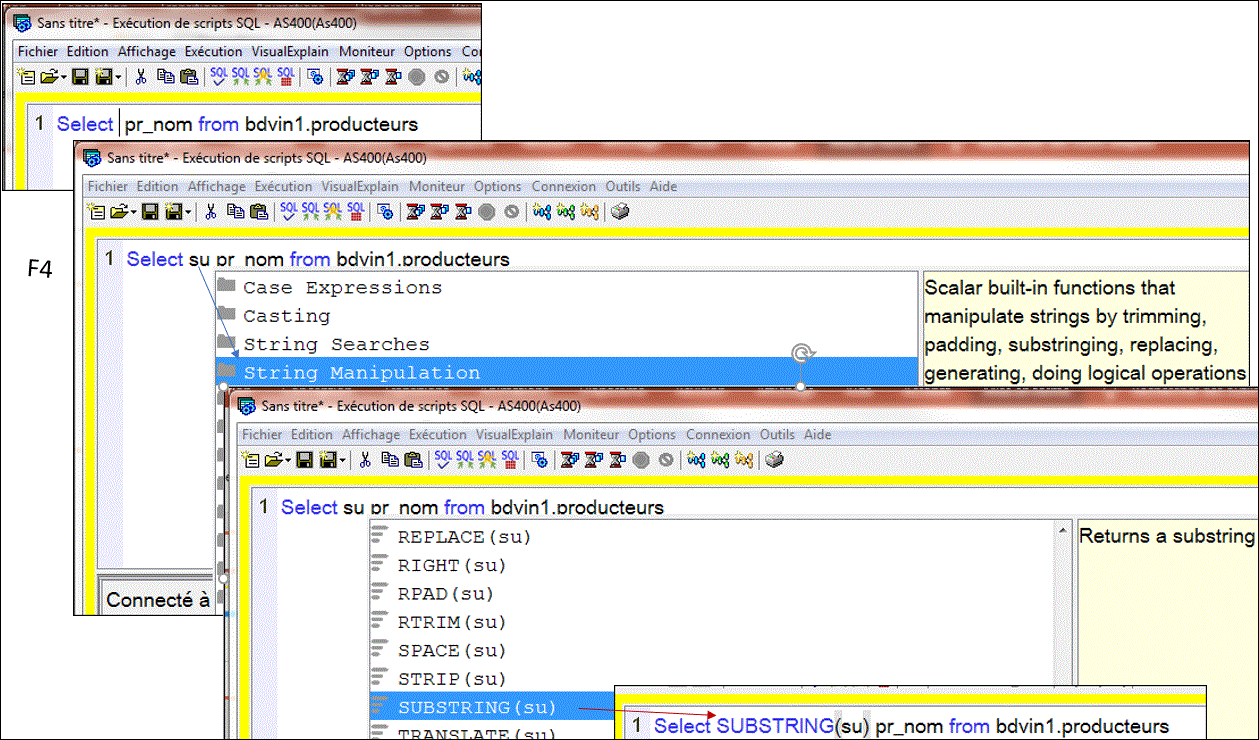Click the print icon in frontmost window toolbar
Image resolution: width=1259 pixels, height=740 pixels.
[774, 460]
